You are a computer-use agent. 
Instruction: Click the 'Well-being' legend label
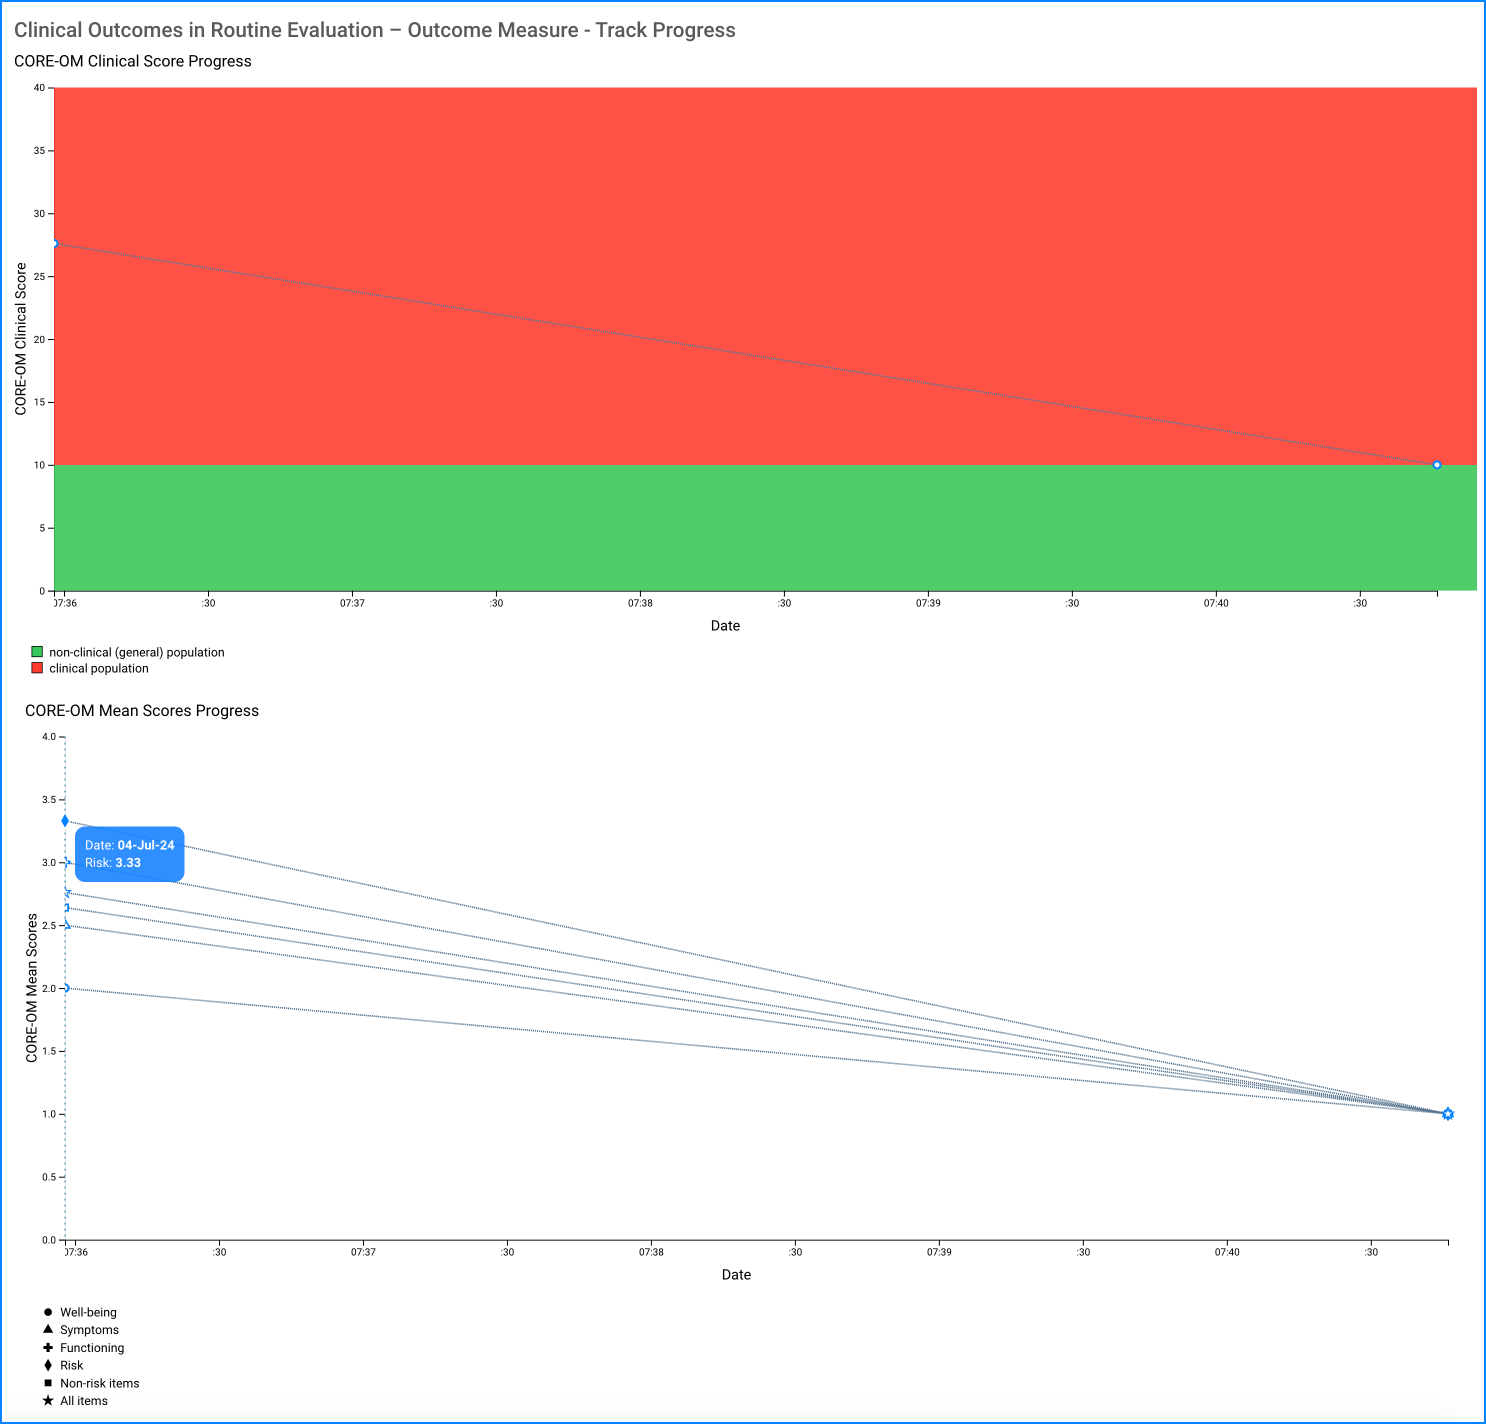click(x=88, y=1312)
